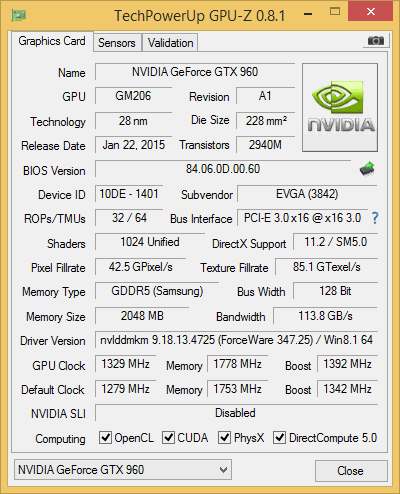Click the title bar text TechPowerUp GPU-Z 0.8.1

200,15
